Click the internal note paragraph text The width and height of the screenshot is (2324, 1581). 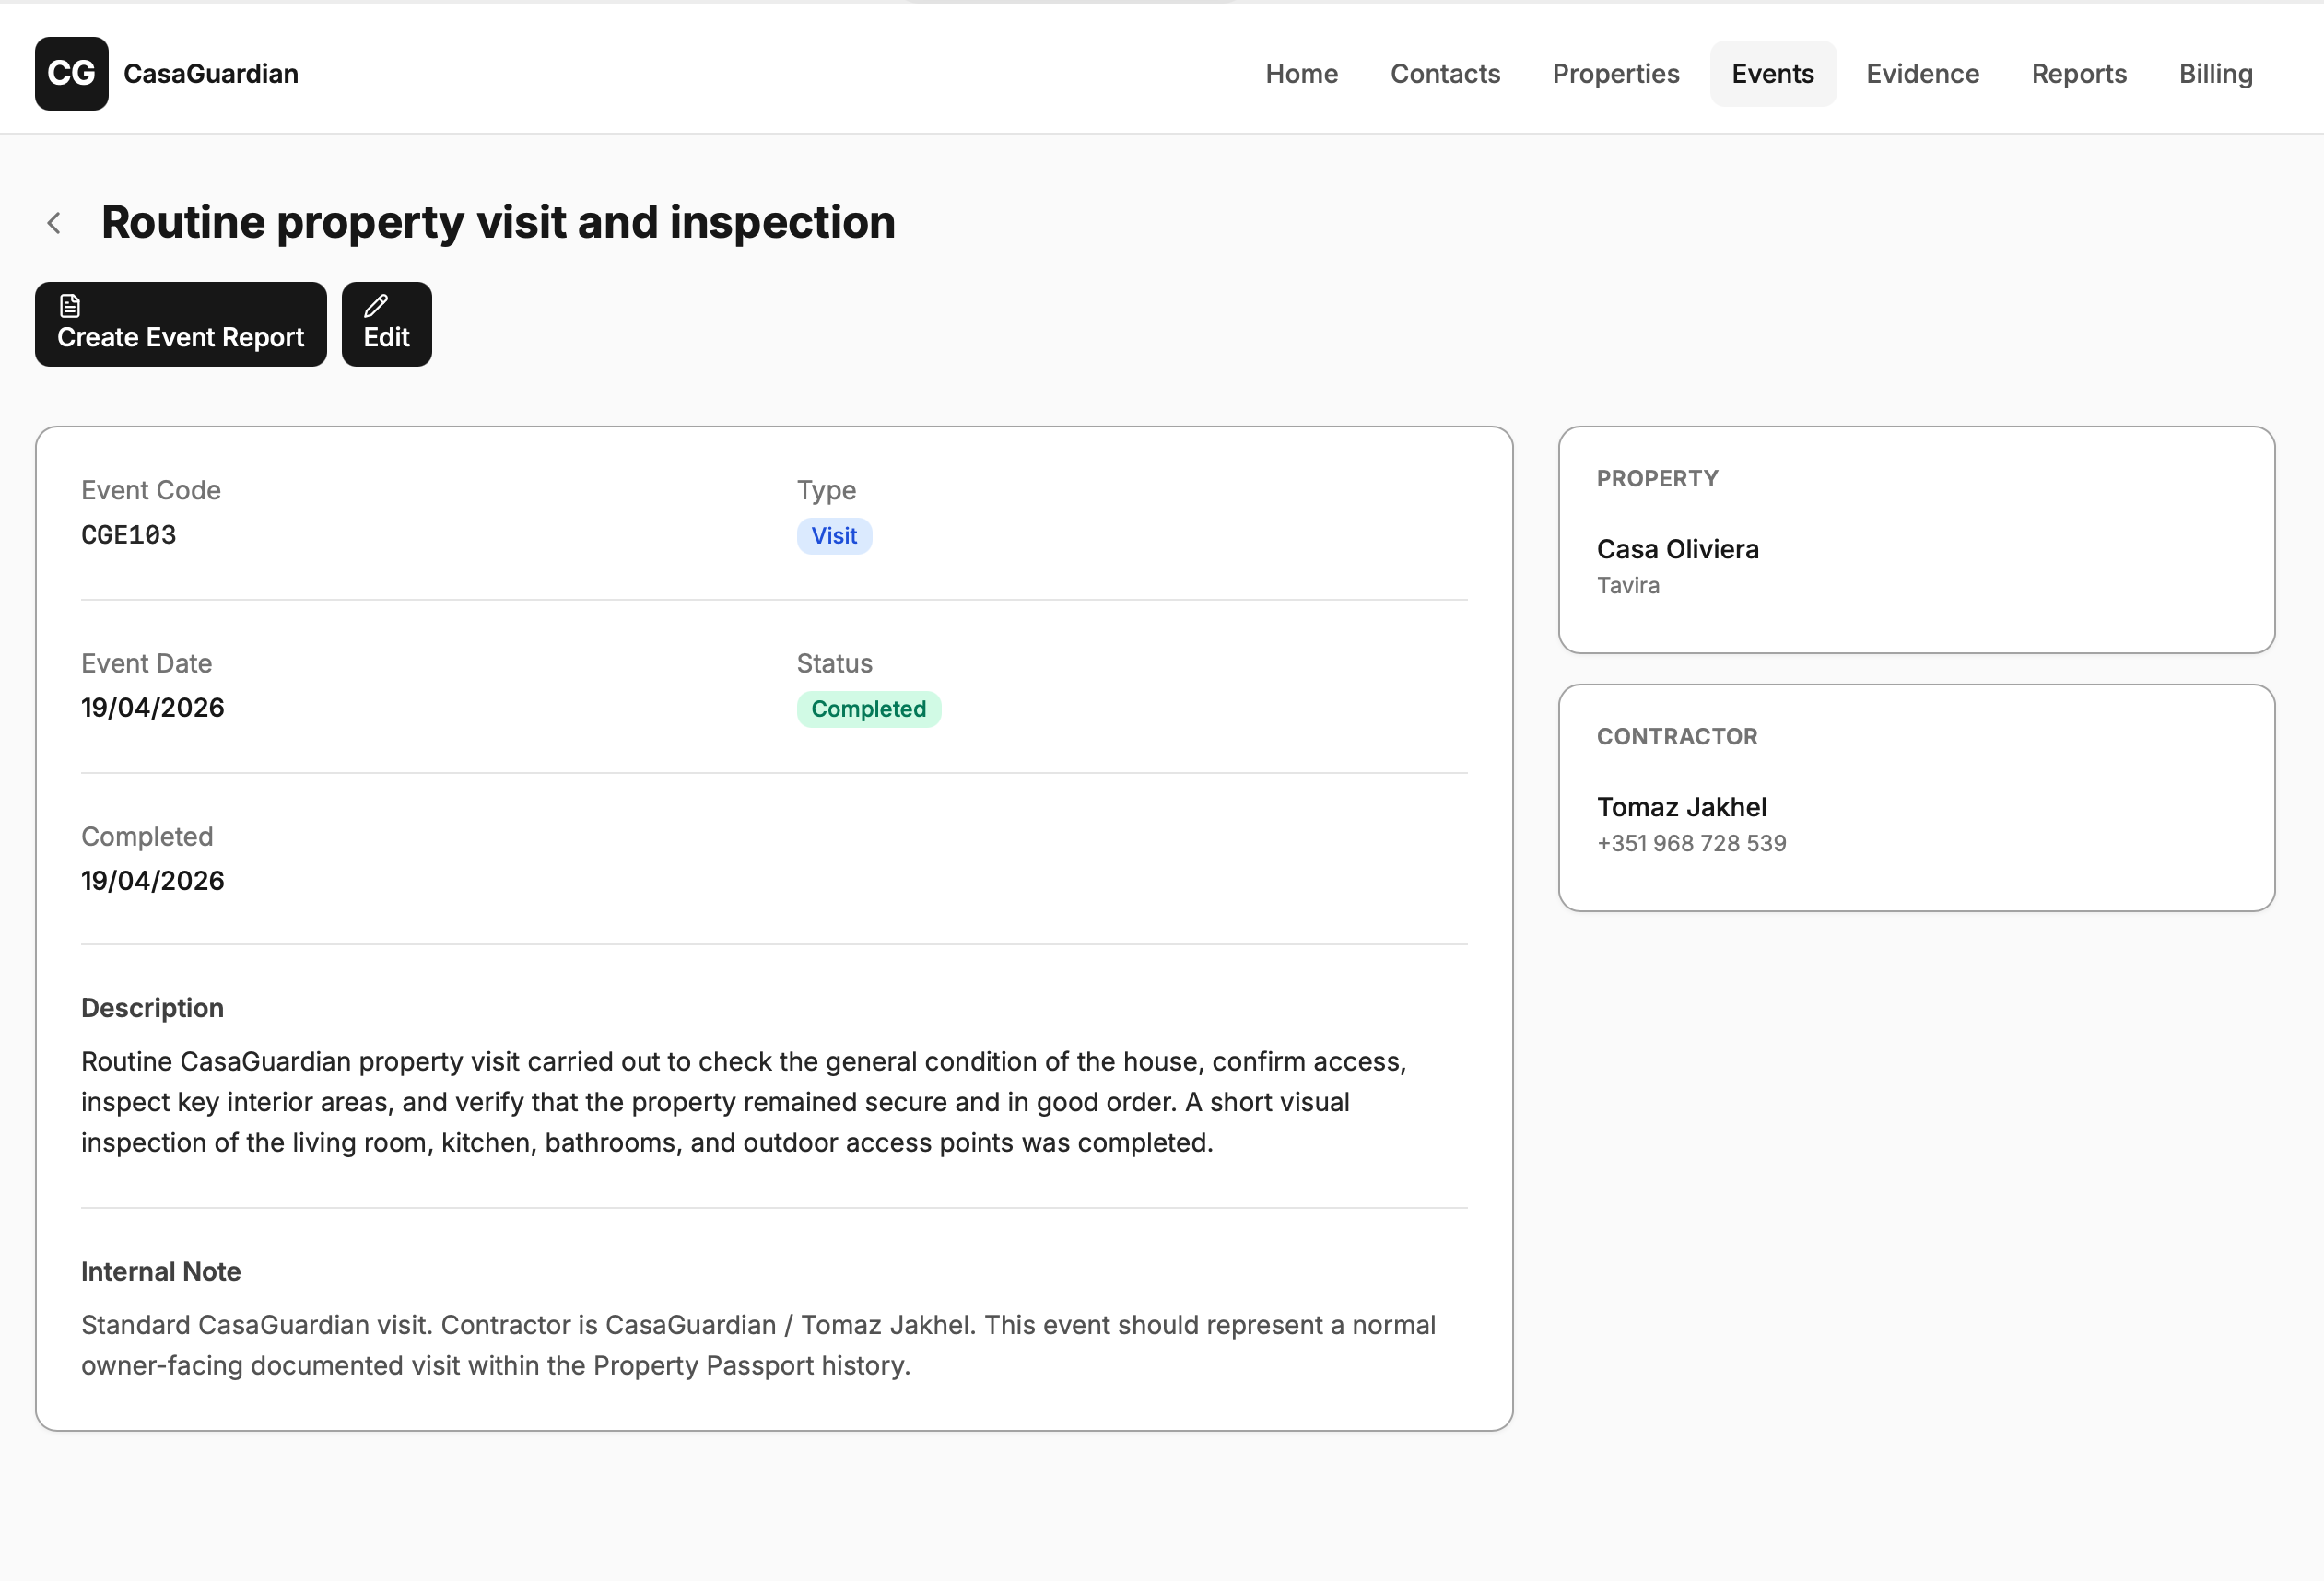[x=758, y=1345]
